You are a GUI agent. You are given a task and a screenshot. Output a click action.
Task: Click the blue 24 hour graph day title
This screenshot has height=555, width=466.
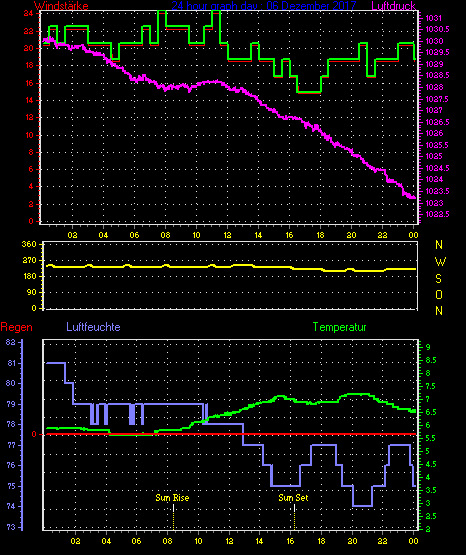coord(264,6)
